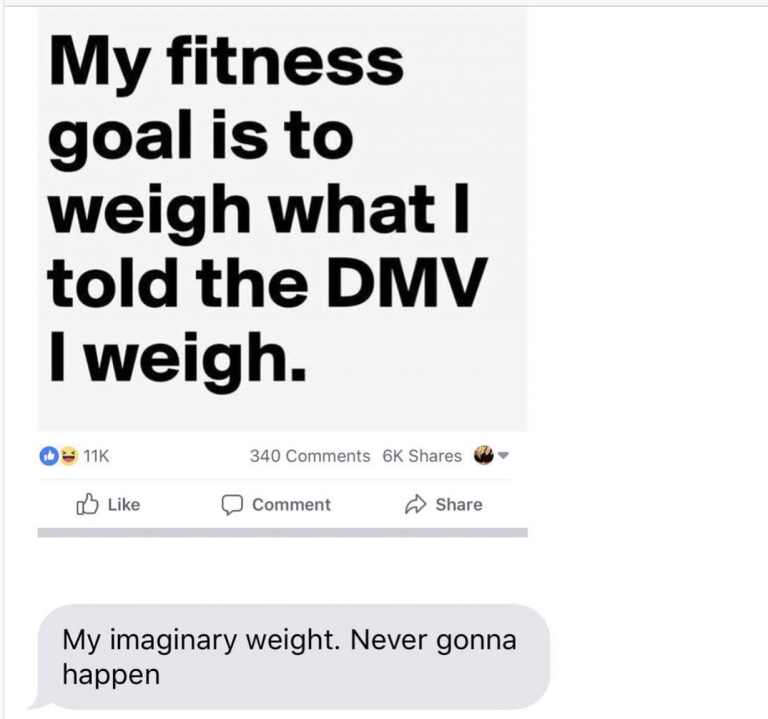
Task: Open the 340 Comments link
Action: [310, 456]
